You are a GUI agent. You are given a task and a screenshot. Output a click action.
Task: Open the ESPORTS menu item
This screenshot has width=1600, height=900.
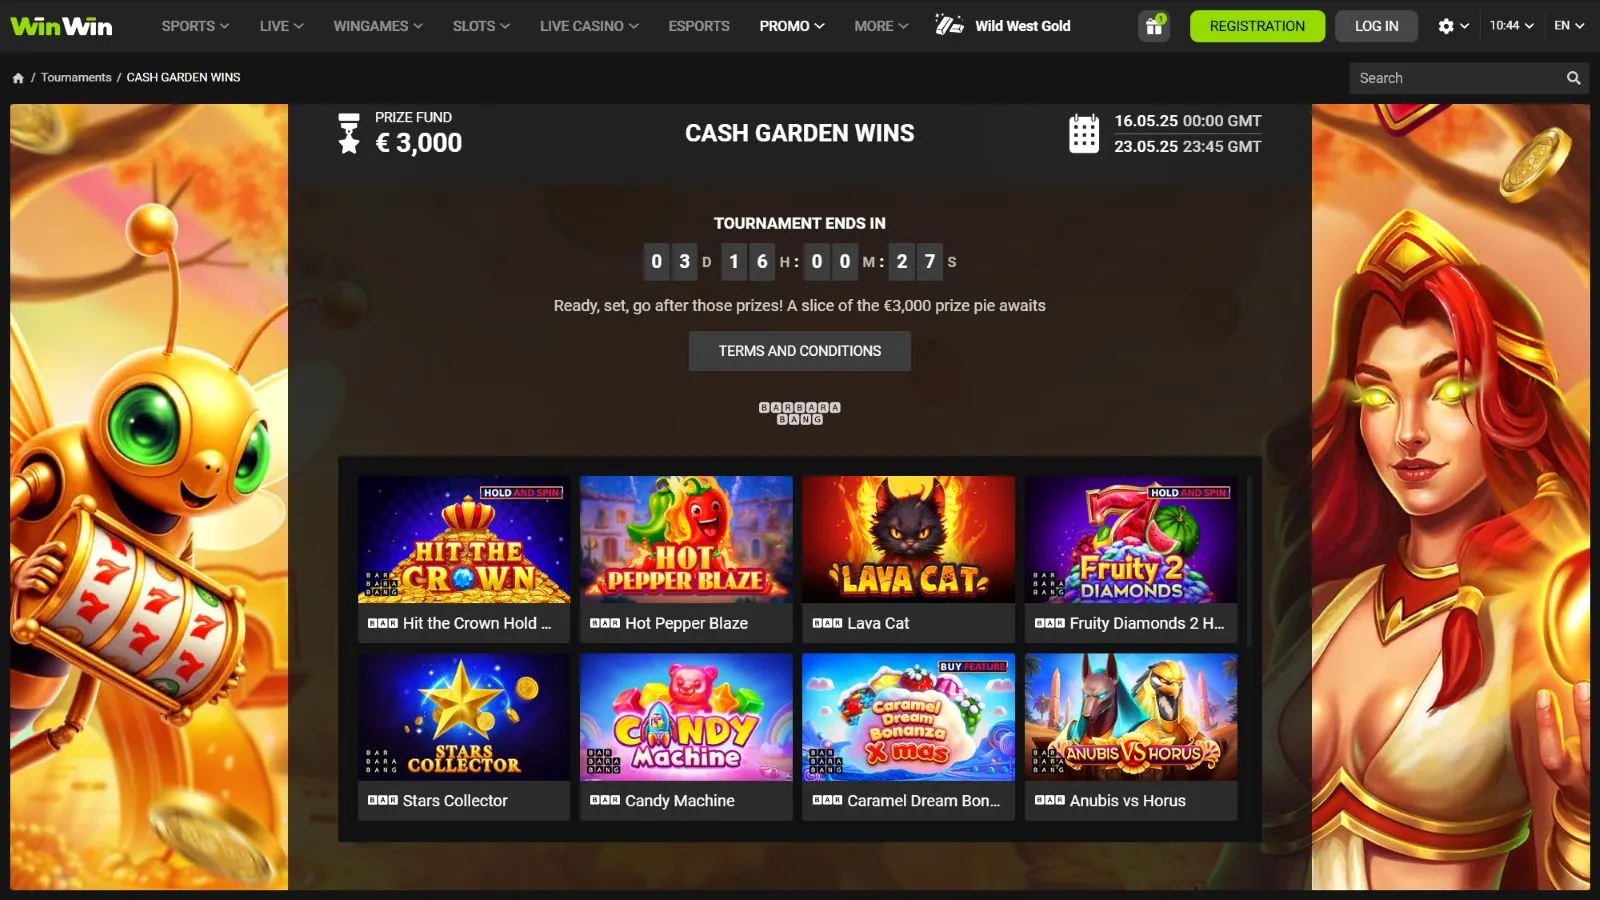pyautogui.click(x=699, y=26)
